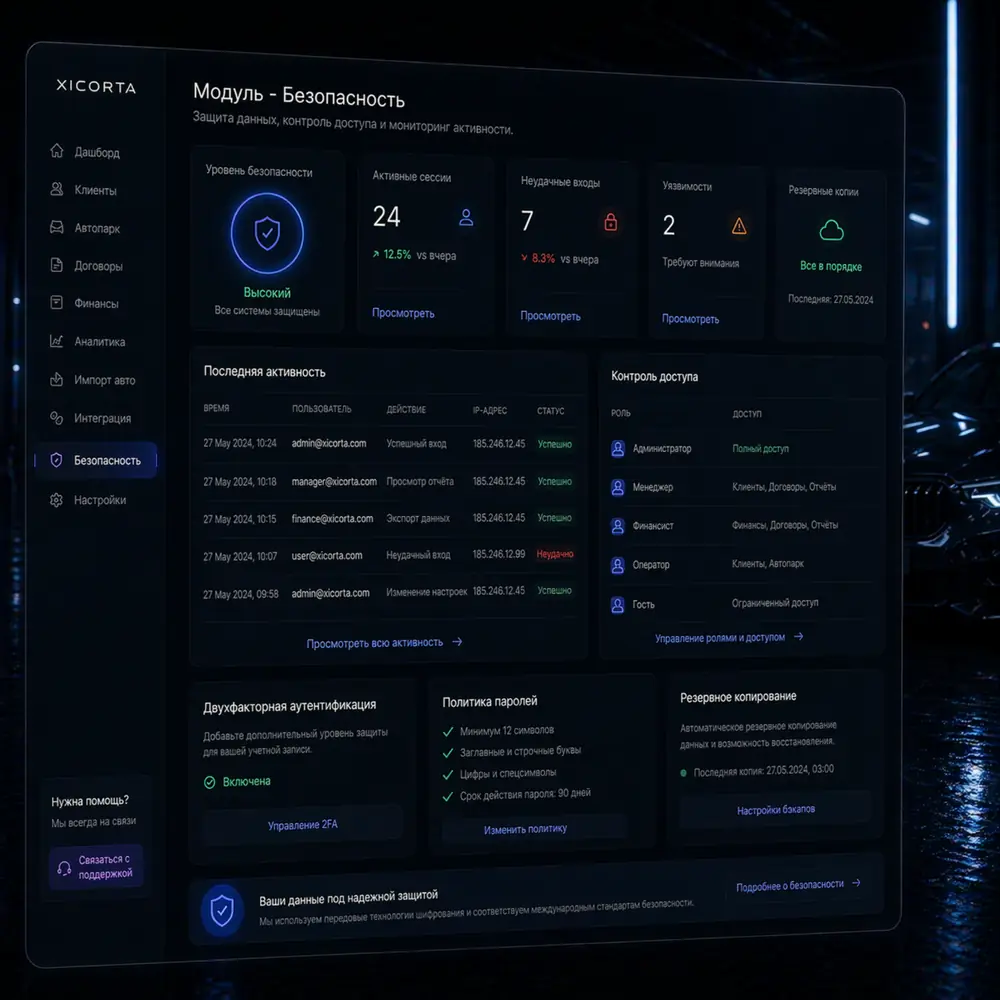Image resolution: width=1000 pixels, height=1000 pixels.
Task: Click the Финансист role avatar icon
Action: tap(617, 527)
